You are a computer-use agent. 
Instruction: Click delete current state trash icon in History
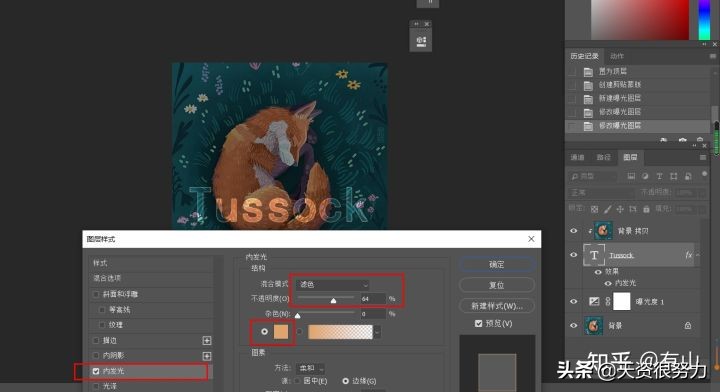(700, 140)
